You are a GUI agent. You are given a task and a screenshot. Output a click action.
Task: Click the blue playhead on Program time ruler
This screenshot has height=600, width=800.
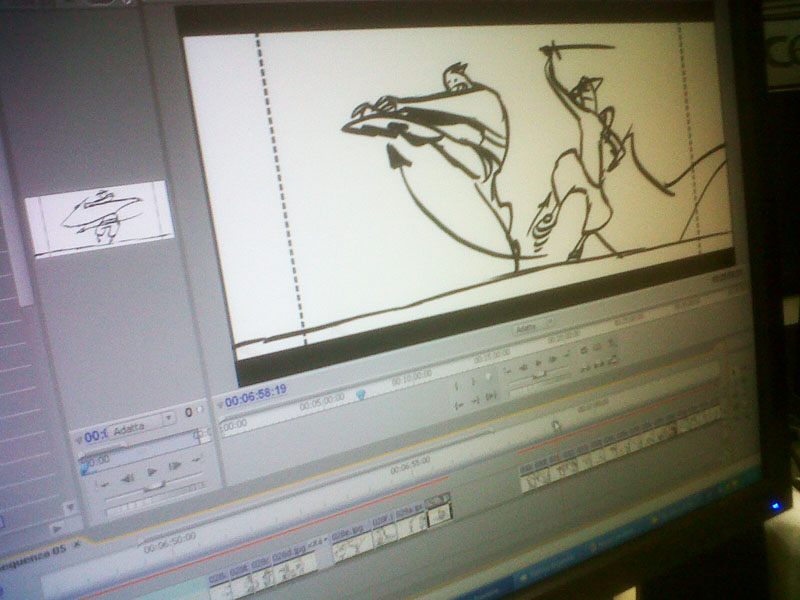pyautogui.click(x=361, y=394)
